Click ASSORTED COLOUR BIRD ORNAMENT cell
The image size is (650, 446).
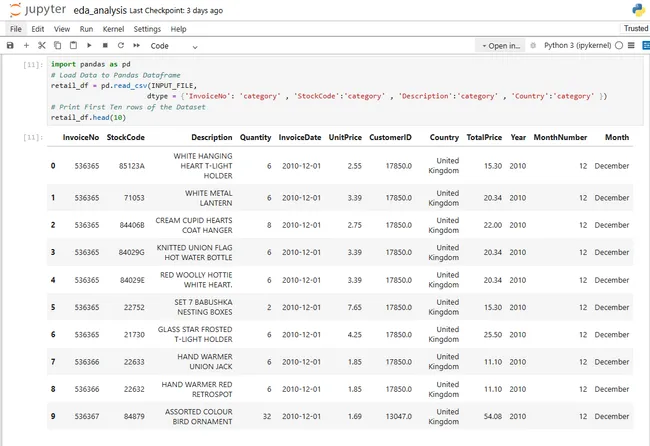click(x=198, y=417)
